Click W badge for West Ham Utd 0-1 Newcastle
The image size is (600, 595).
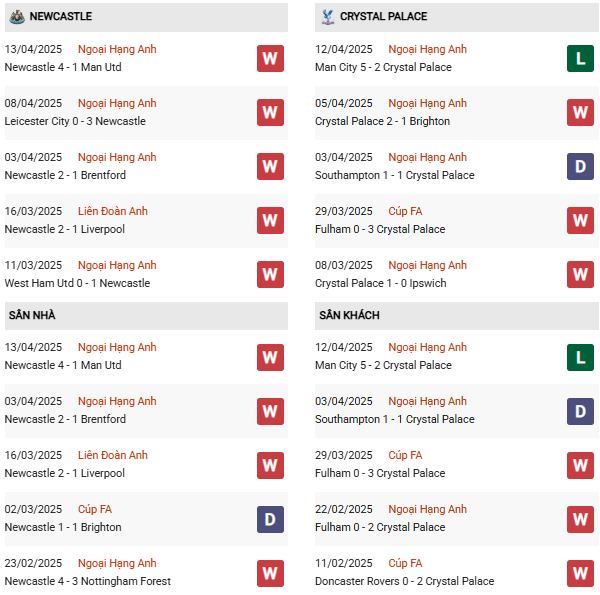[270, 274]
